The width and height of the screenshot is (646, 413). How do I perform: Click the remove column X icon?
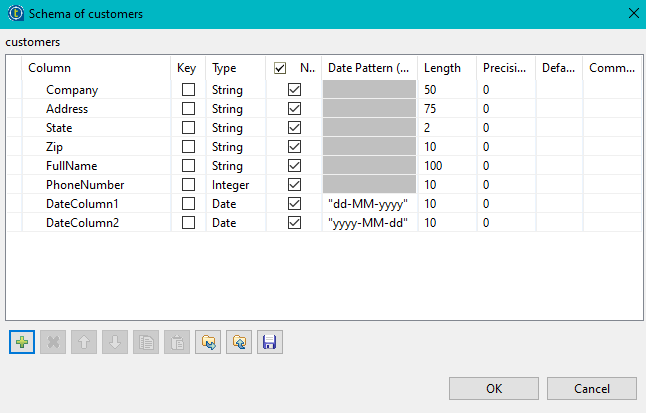point(53,342)
